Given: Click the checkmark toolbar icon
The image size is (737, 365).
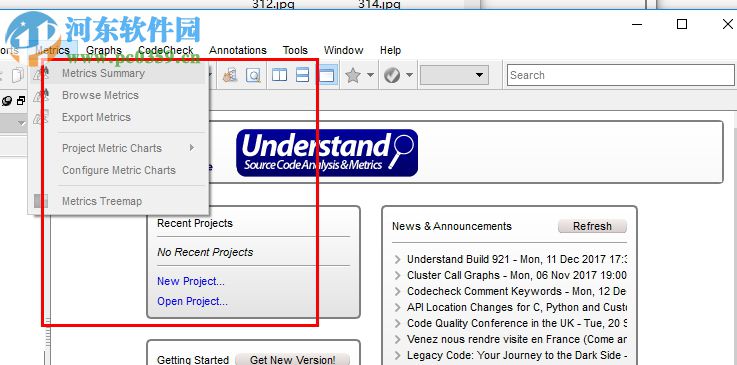Looking at the screenshot, I should click(x=392, y=75).
